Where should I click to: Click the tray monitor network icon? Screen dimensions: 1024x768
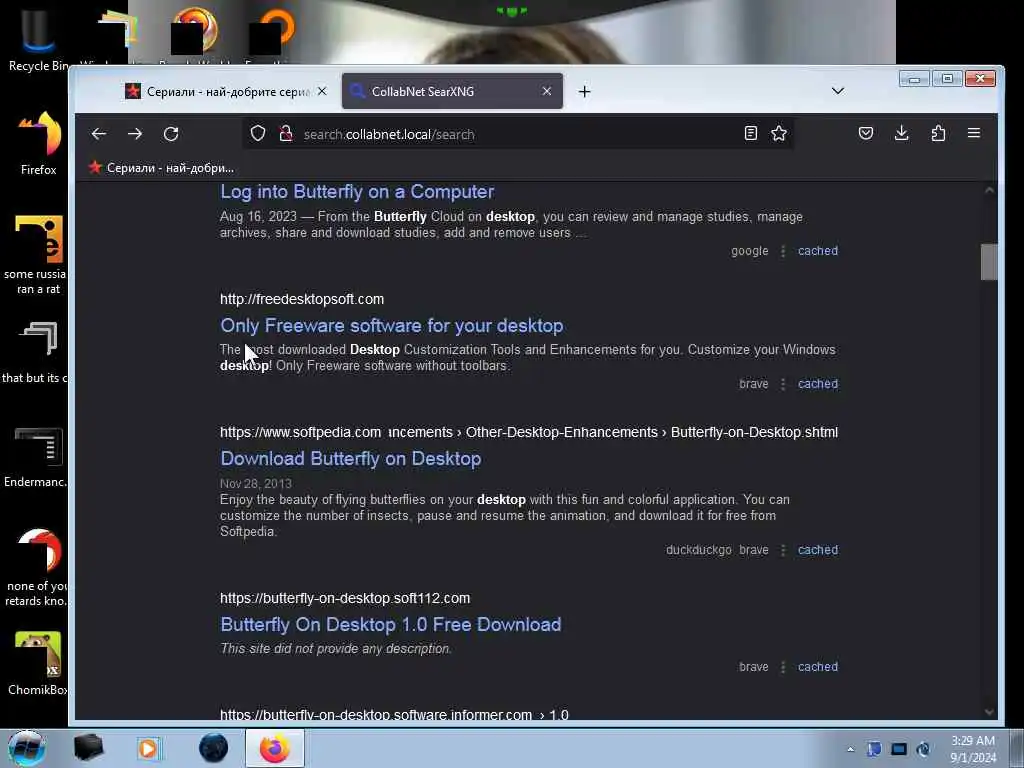click(899, 749)
